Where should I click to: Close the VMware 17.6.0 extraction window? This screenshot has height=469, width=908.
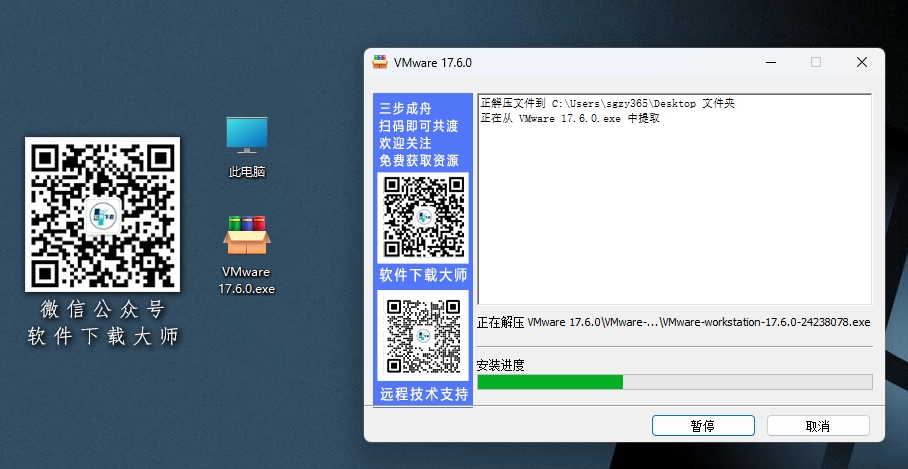(x=862, y=62)
